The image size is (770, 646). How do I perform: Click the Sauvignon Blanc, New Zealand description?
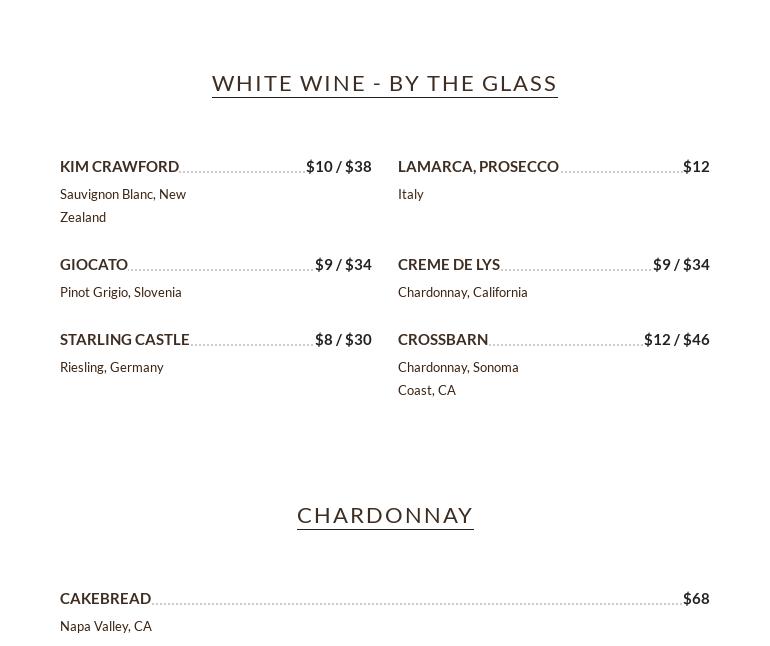pos(122,205)
